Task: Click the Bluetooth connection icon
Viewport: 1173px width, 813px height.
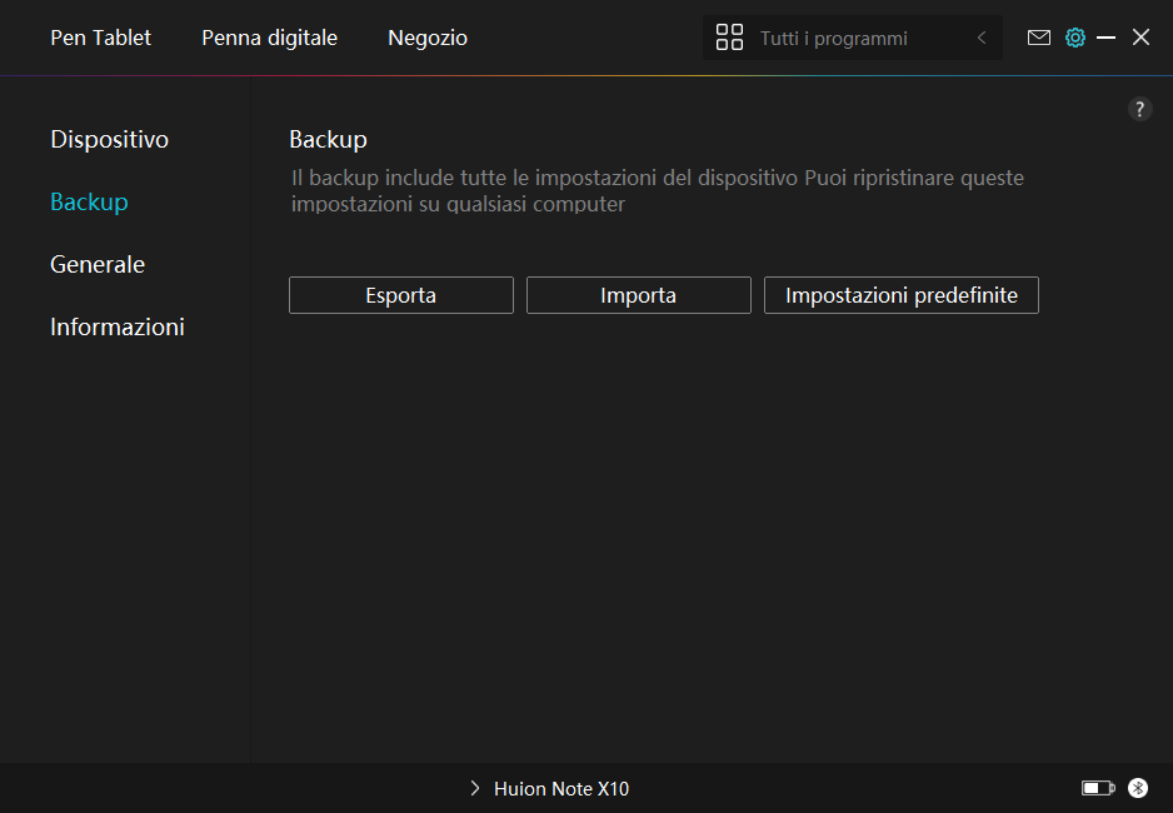Action: [x=1138, y=789]
